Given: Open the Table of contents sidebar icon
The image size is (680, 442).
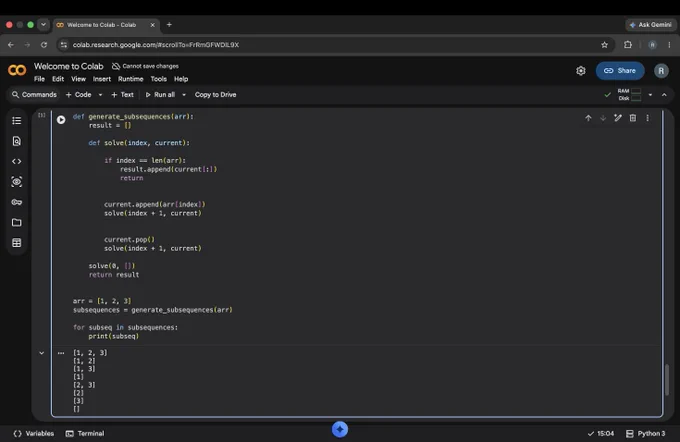Looking at the screenshot, I should coord(16,121).
